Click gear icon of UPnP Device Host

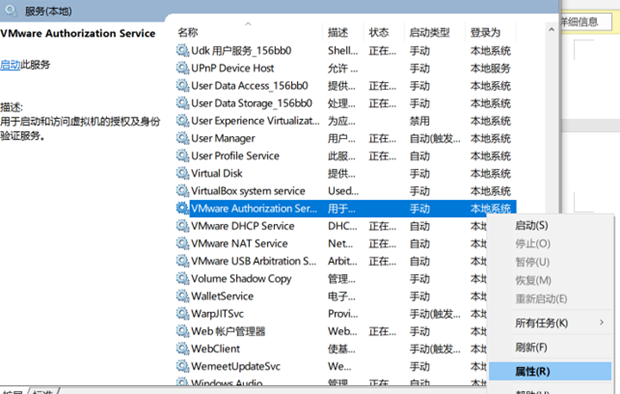[x=182, y=68]
